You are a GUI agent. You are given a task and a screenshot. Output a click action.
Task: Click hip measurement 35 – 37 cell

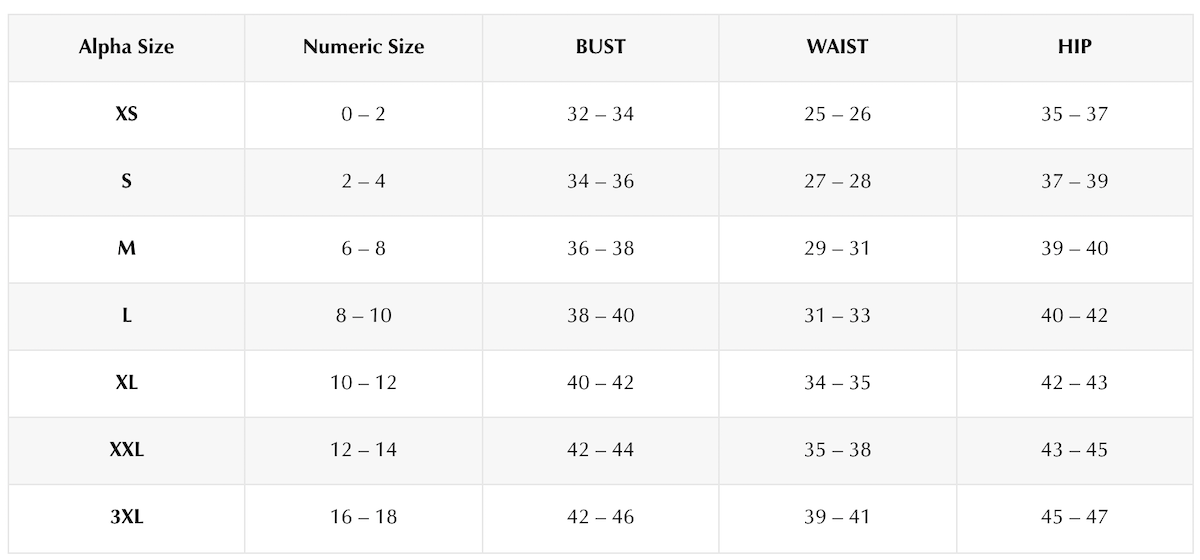pos(1074,114)
